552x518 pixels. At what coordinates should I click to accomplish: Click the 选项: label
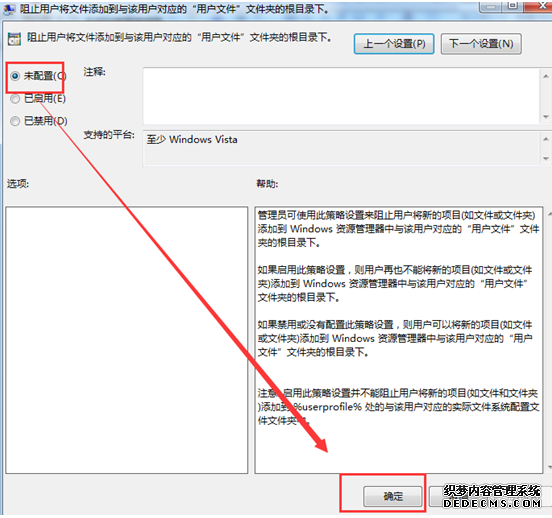pyautogui.click(x=18, y=183)
